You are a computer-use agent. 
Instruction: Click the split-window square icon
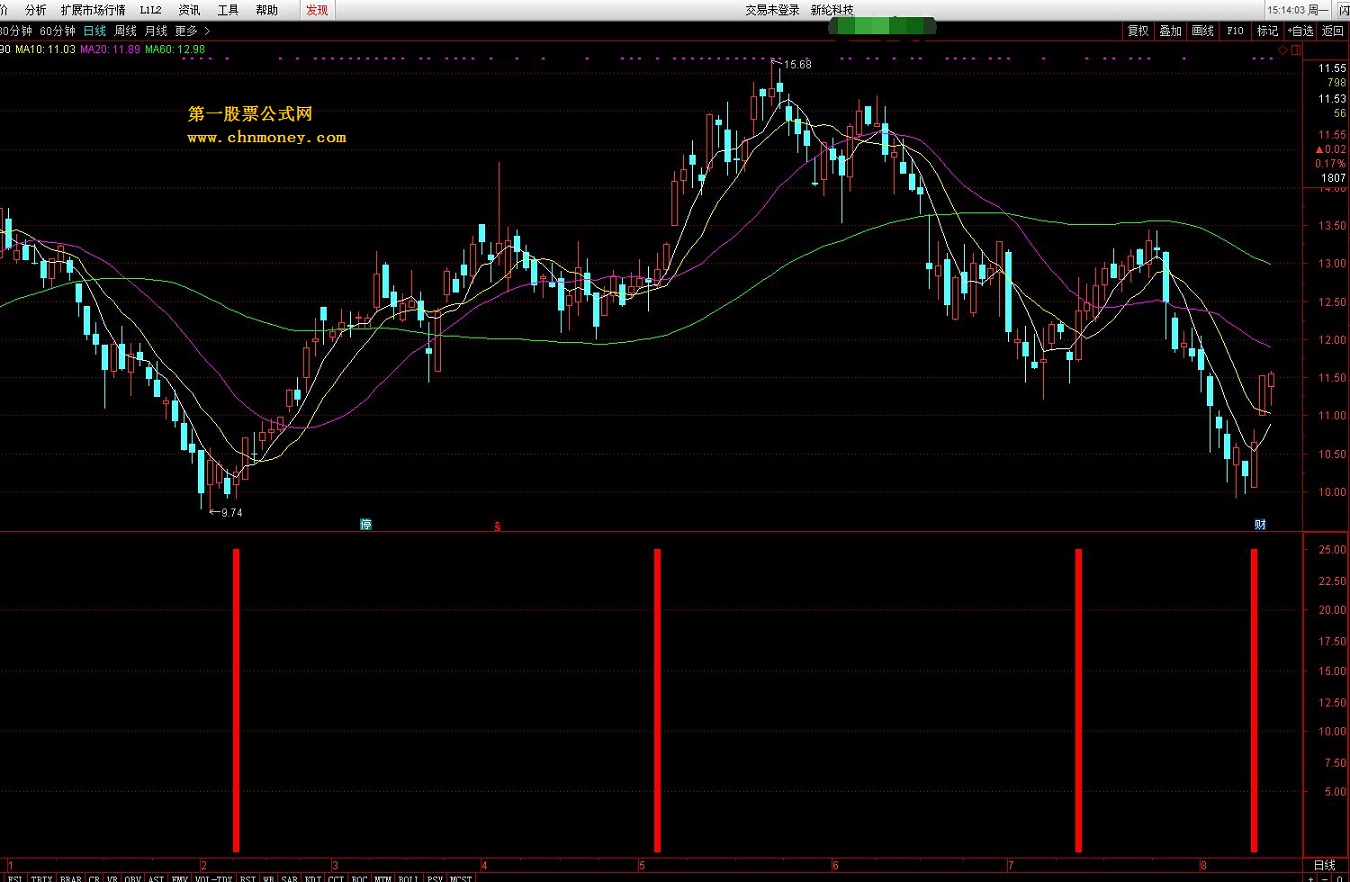[1296, 50]
